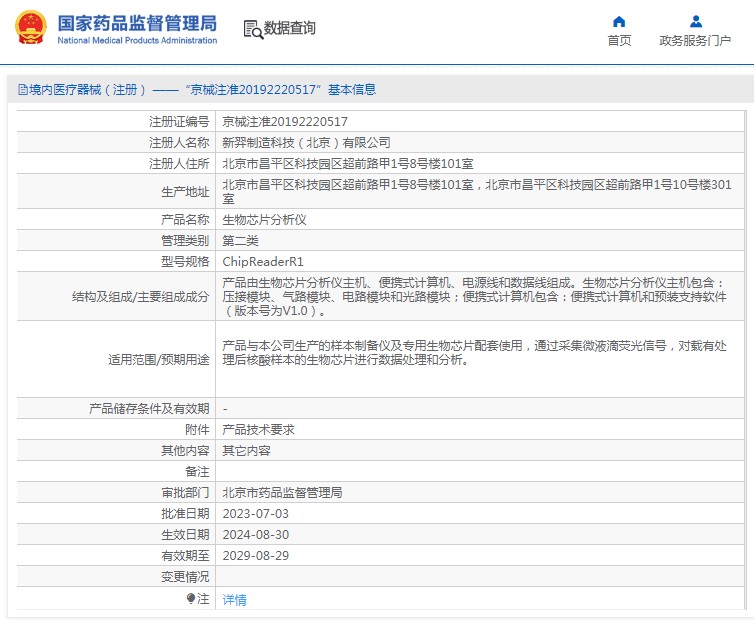Screen dimensions: 754x620
Task: Open the 详情 link in the last row
Action: pos(234,600)
